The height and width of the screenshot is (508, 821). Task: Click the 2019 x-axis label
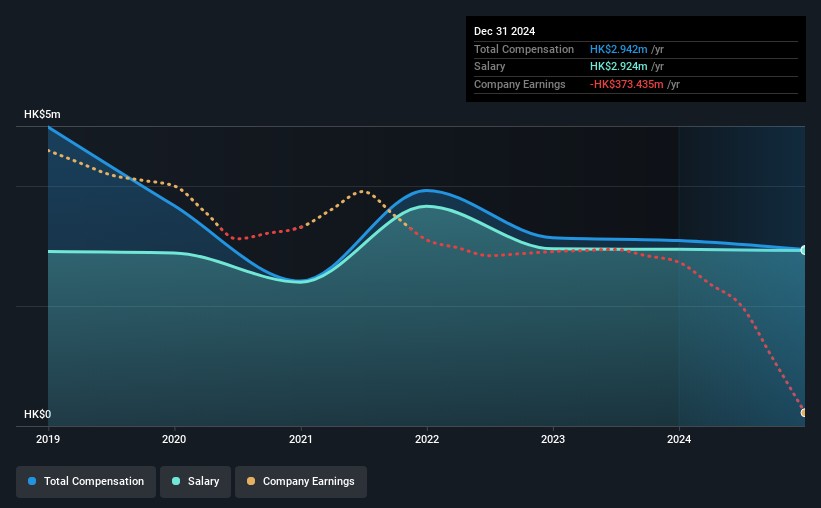pos(48,439)
